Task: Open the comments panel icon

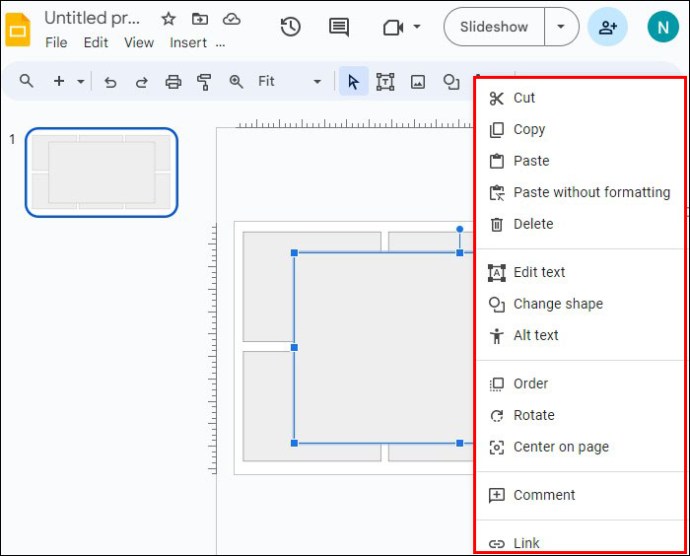Action: 339,27
